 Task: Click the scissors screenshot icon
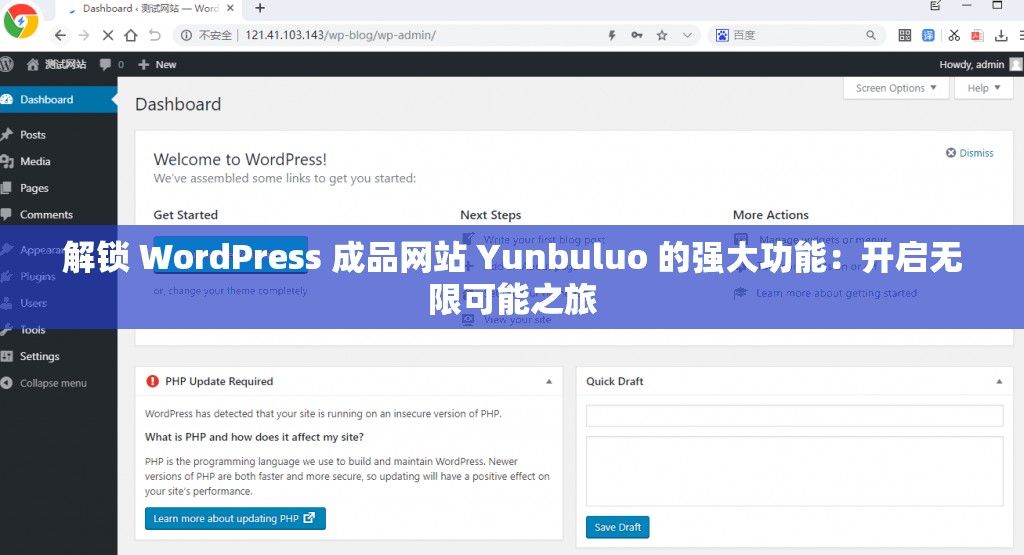(954, 35)
